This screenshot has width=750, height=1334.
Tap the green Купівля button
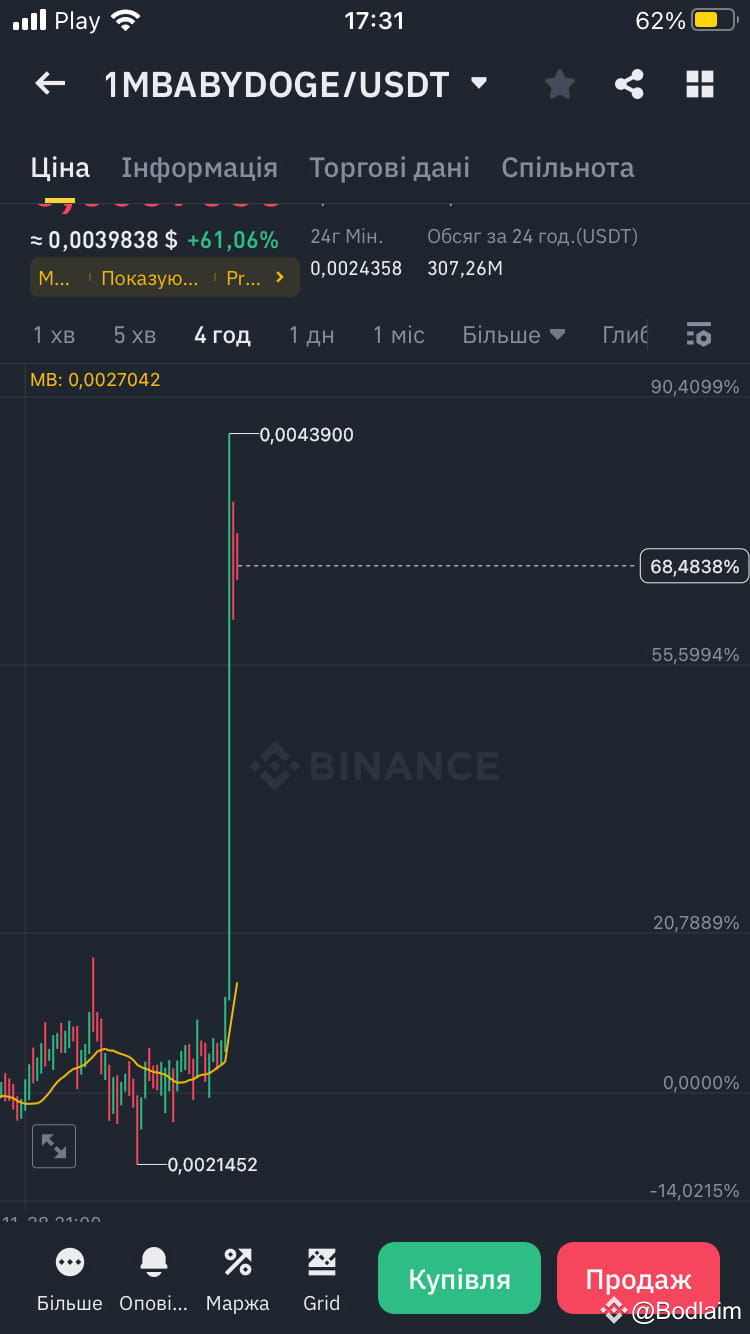pos(459,1278)
